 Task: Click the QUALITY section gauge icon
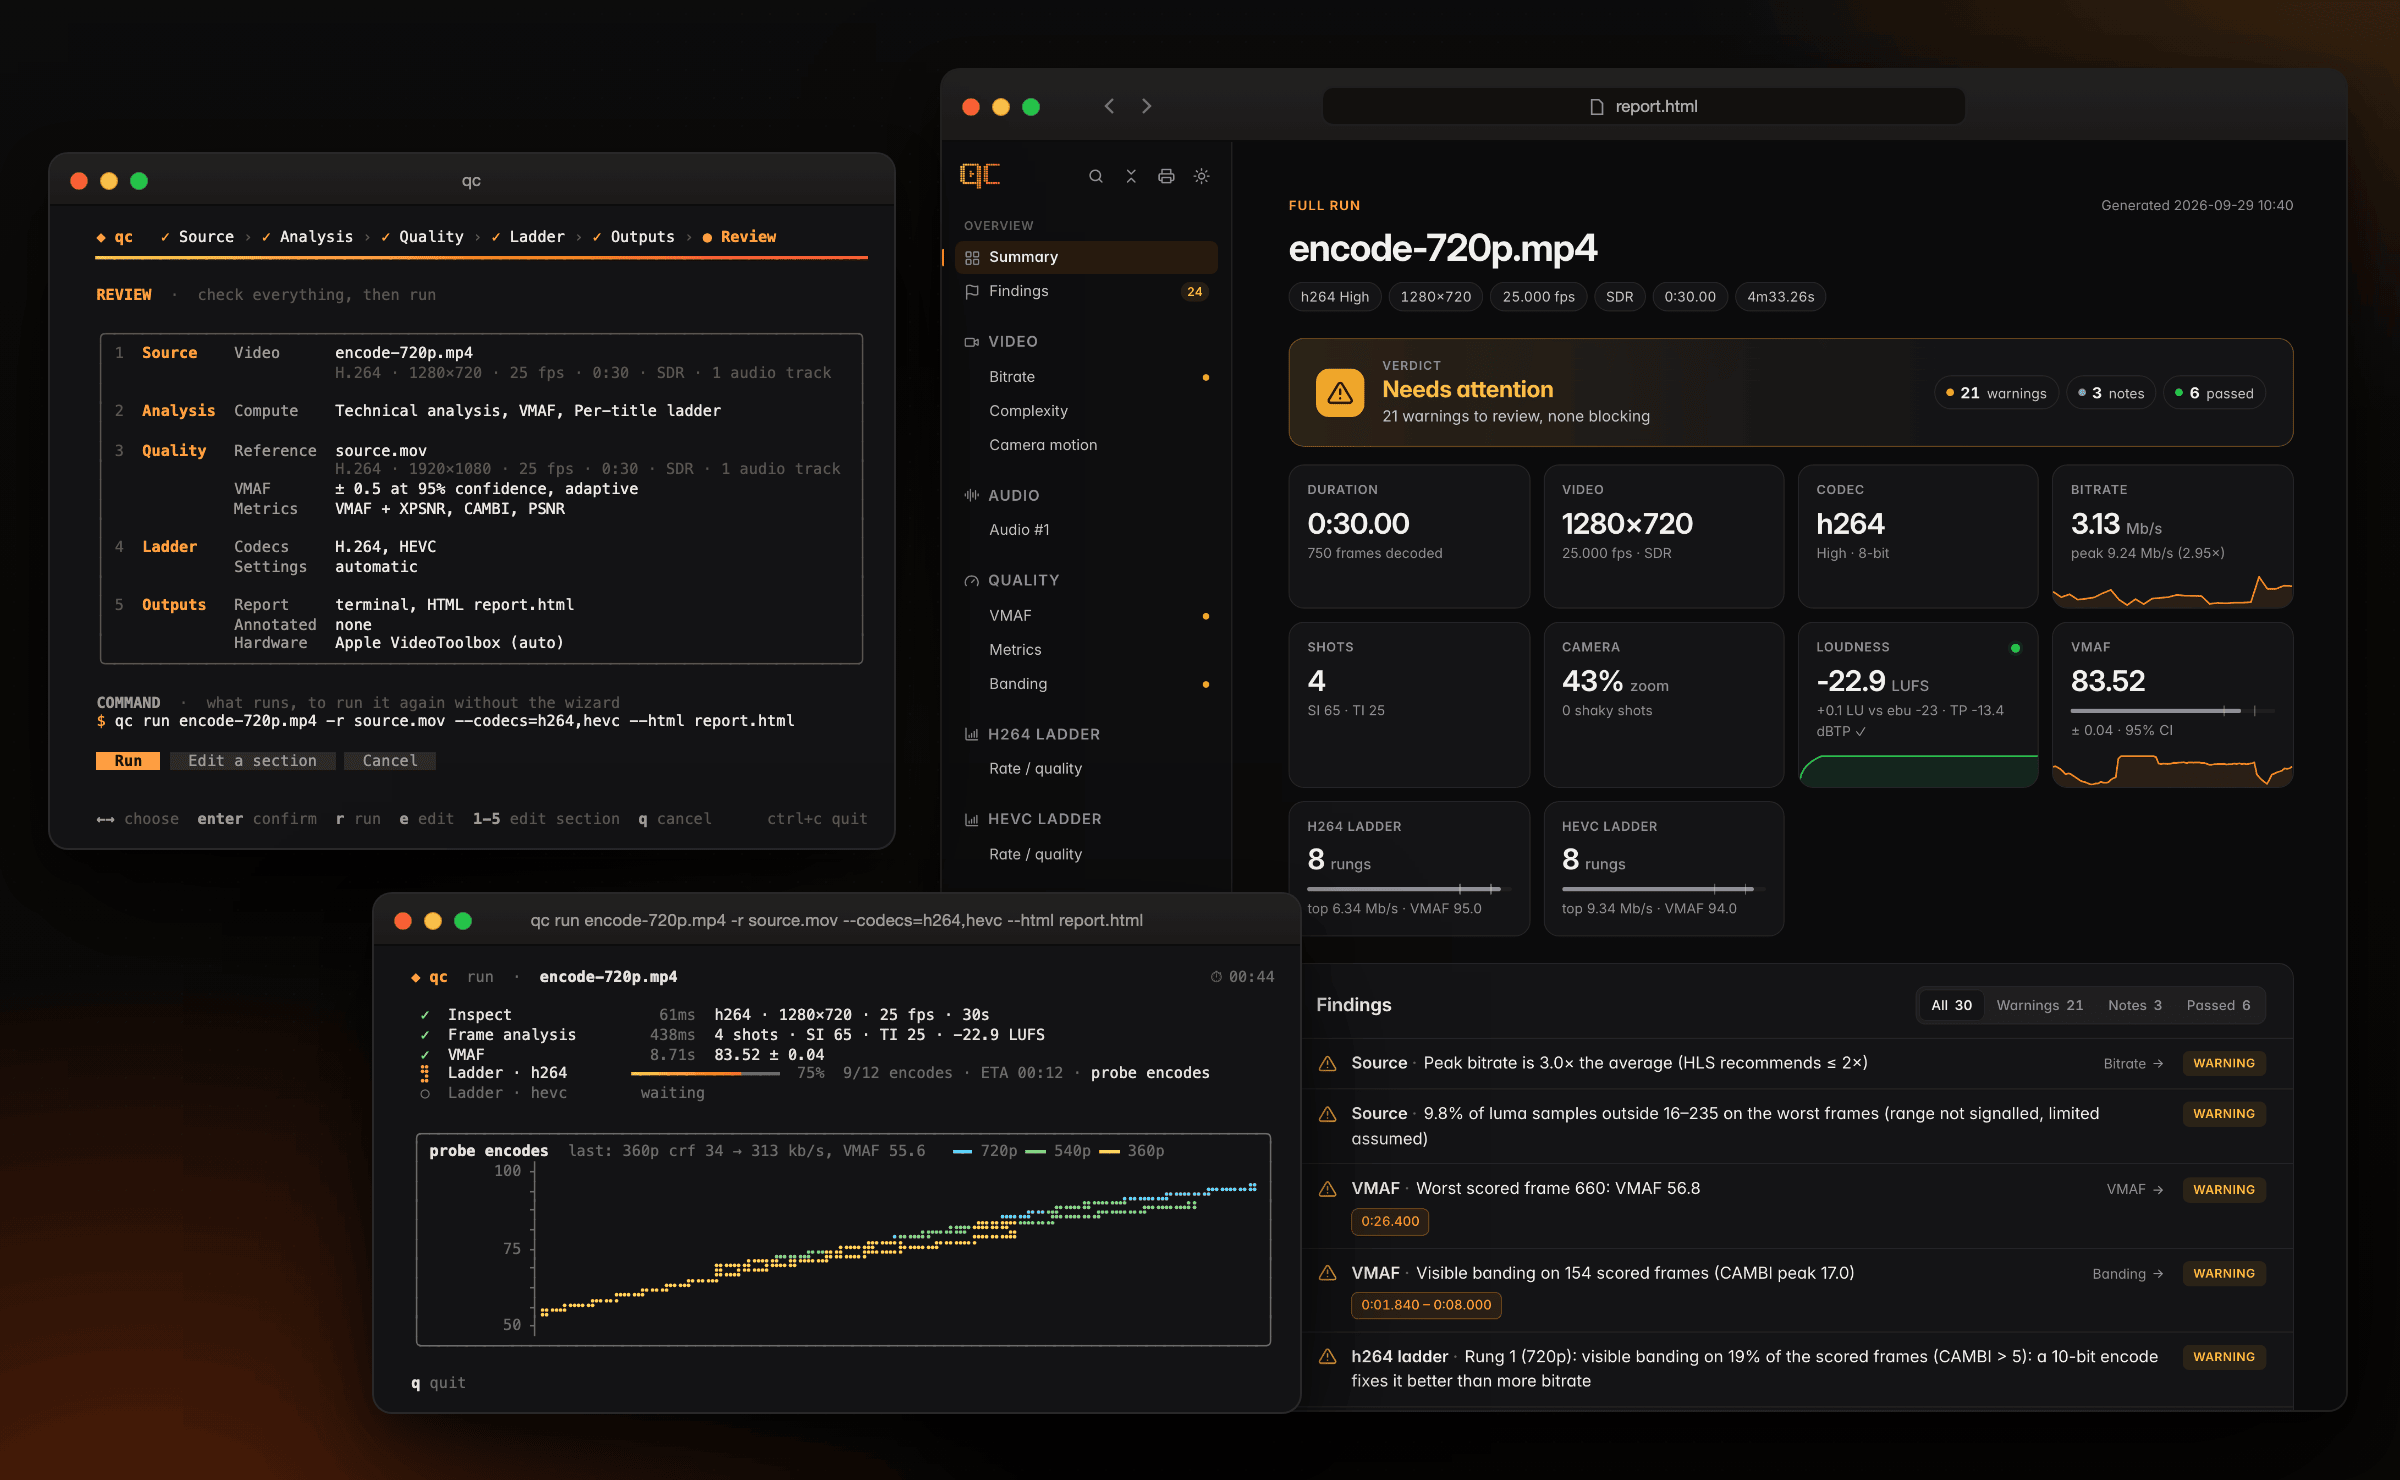point(971,581)
